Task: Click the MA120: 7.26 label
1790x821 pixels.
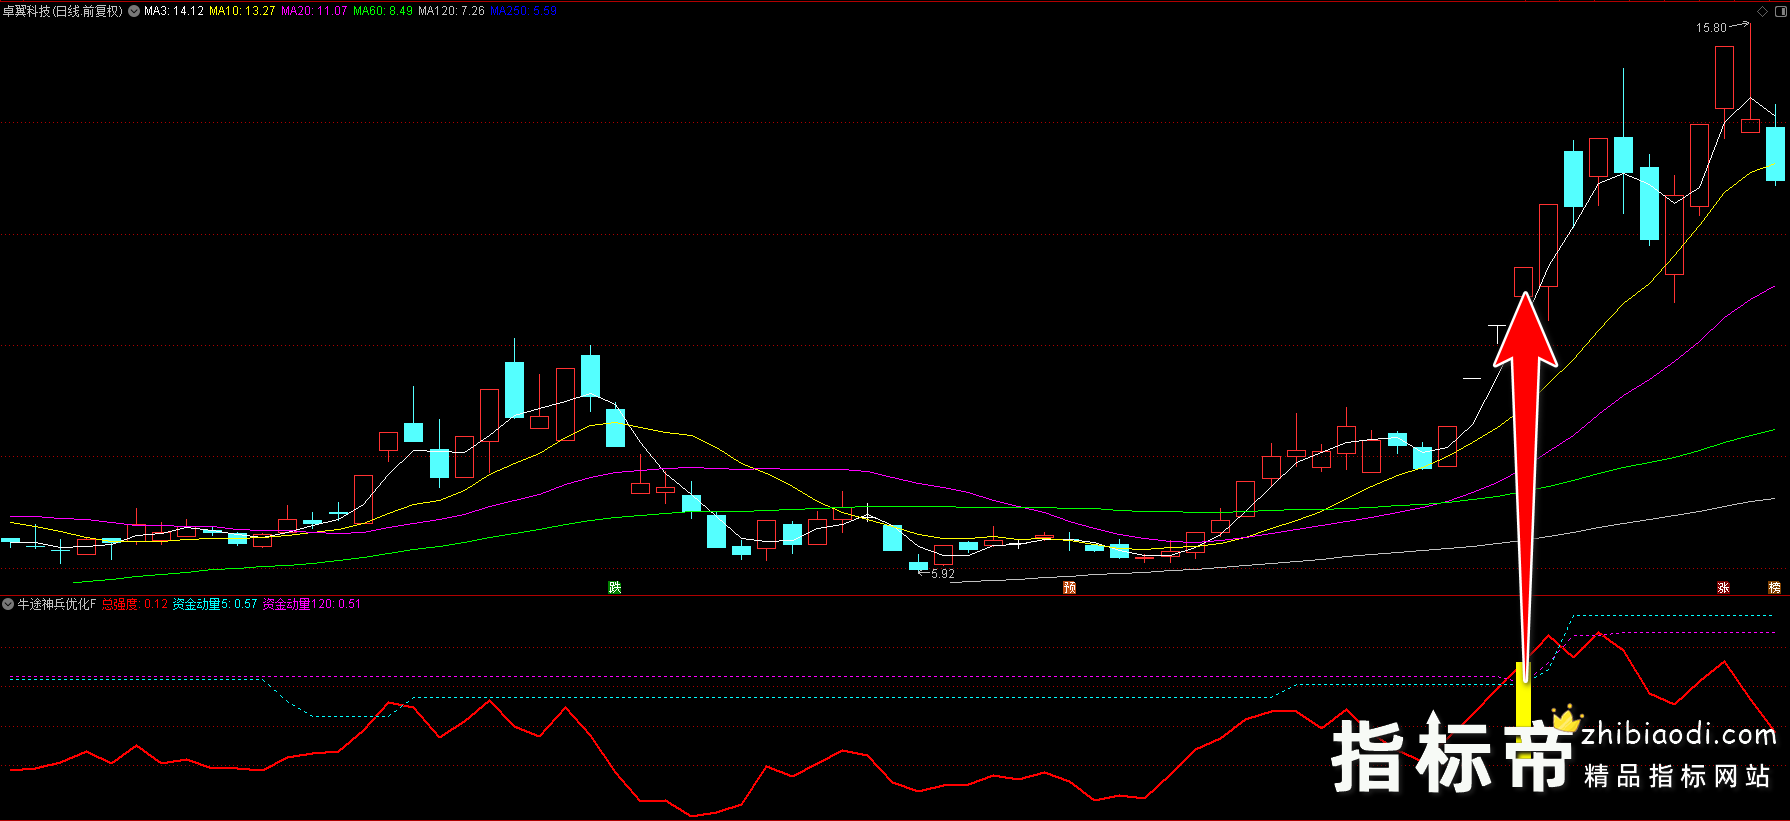Action: [x=451, y=11]
